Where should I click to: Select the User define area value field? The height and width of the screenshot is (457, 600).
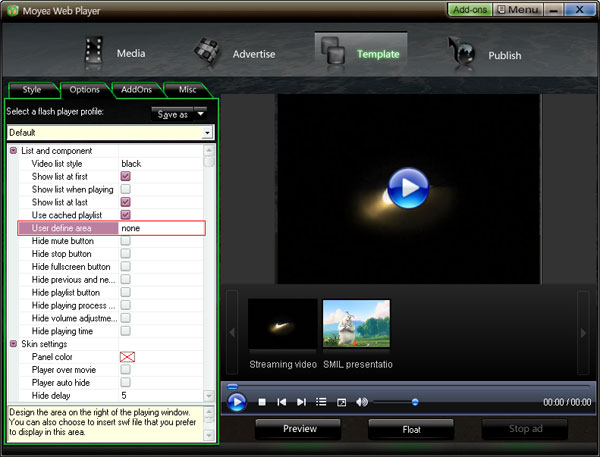pos(161,228)
